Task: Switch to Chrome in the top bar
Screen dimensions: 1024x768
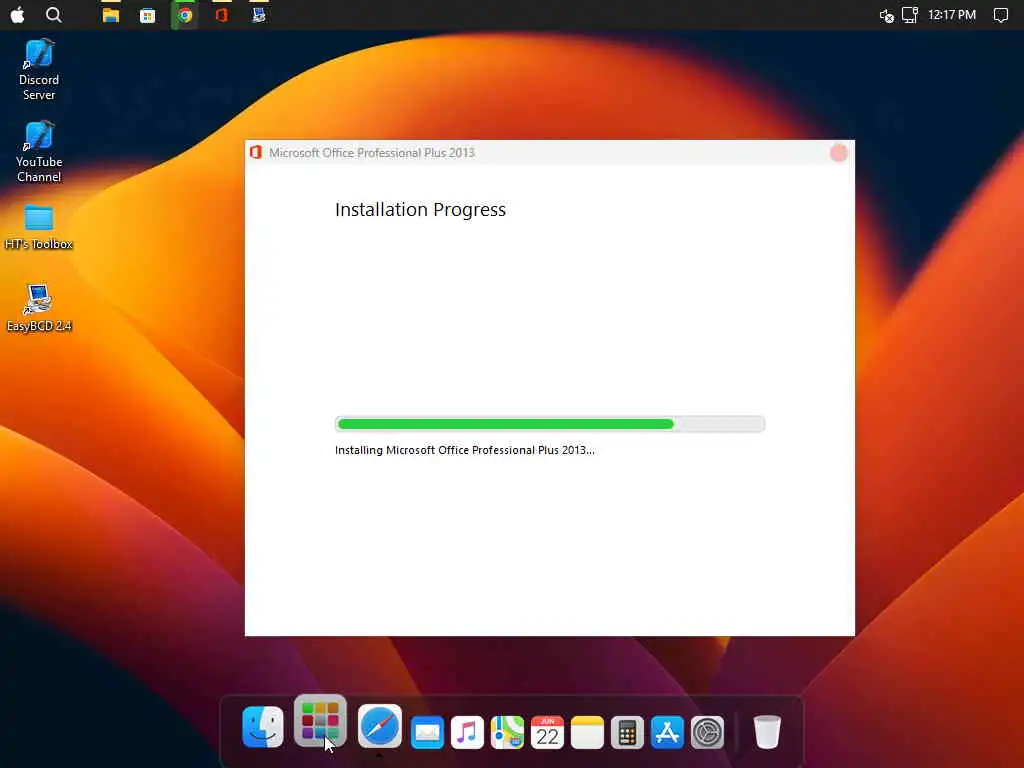Action: (185, 15)
